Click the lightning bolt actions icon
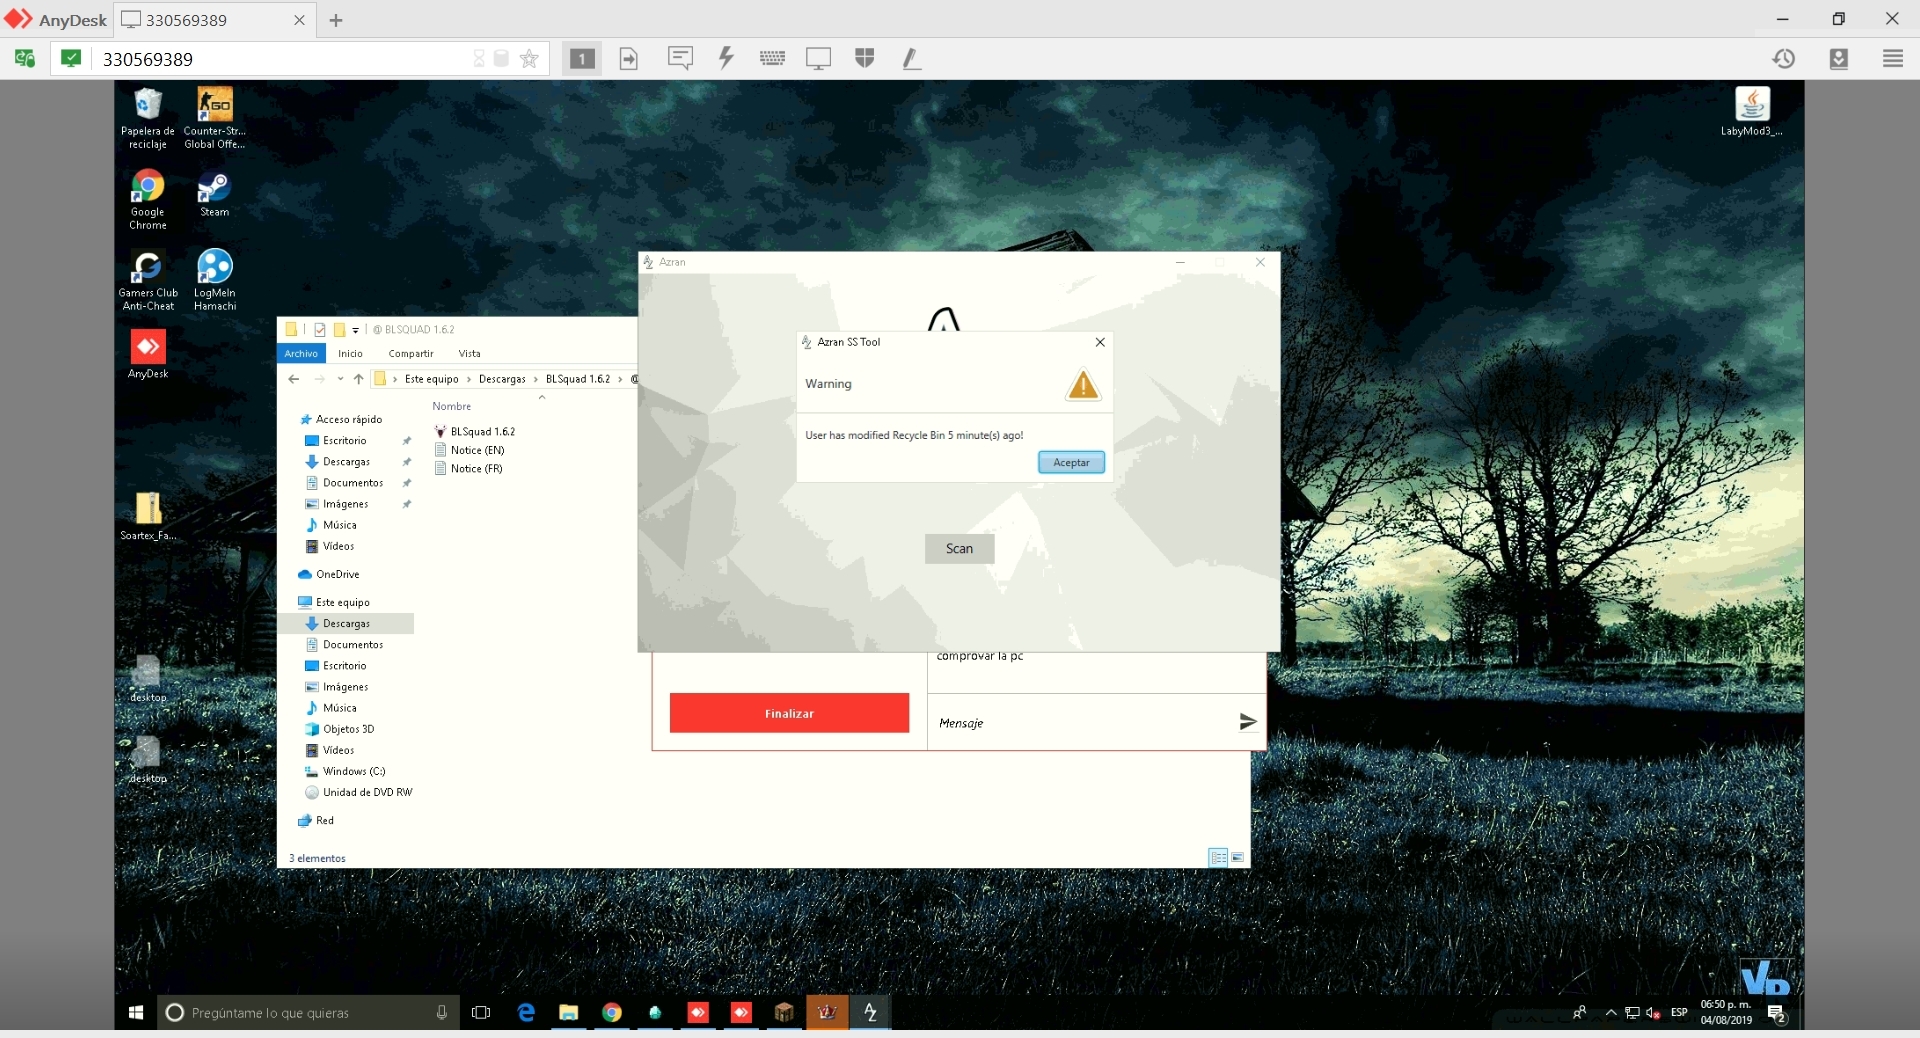Viewport: 1920px width, 1038px height. point(726,59)
